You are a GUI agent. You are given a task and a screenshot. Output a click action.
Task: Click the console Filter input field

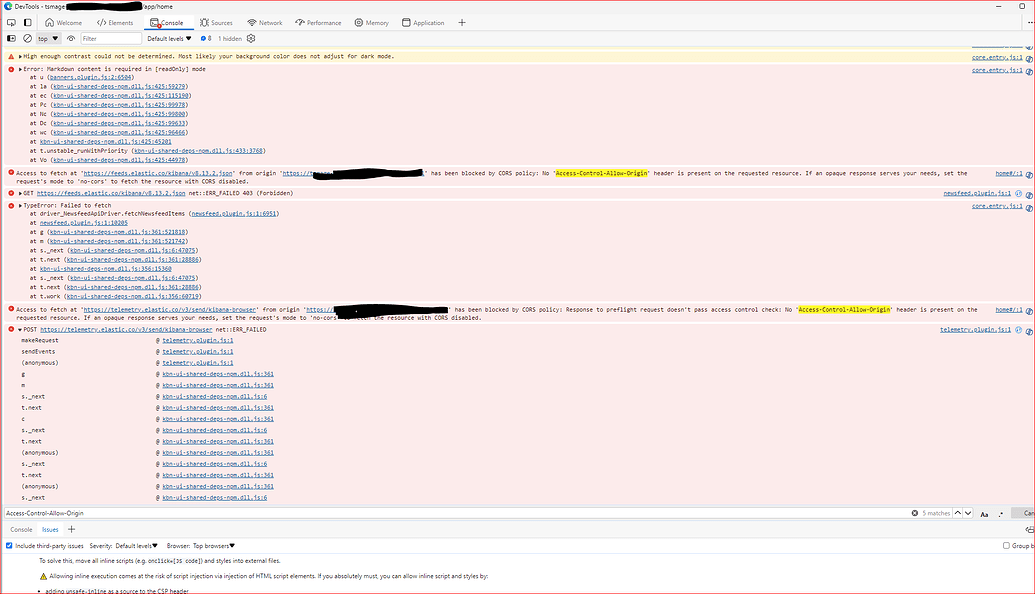coord(110,38)
